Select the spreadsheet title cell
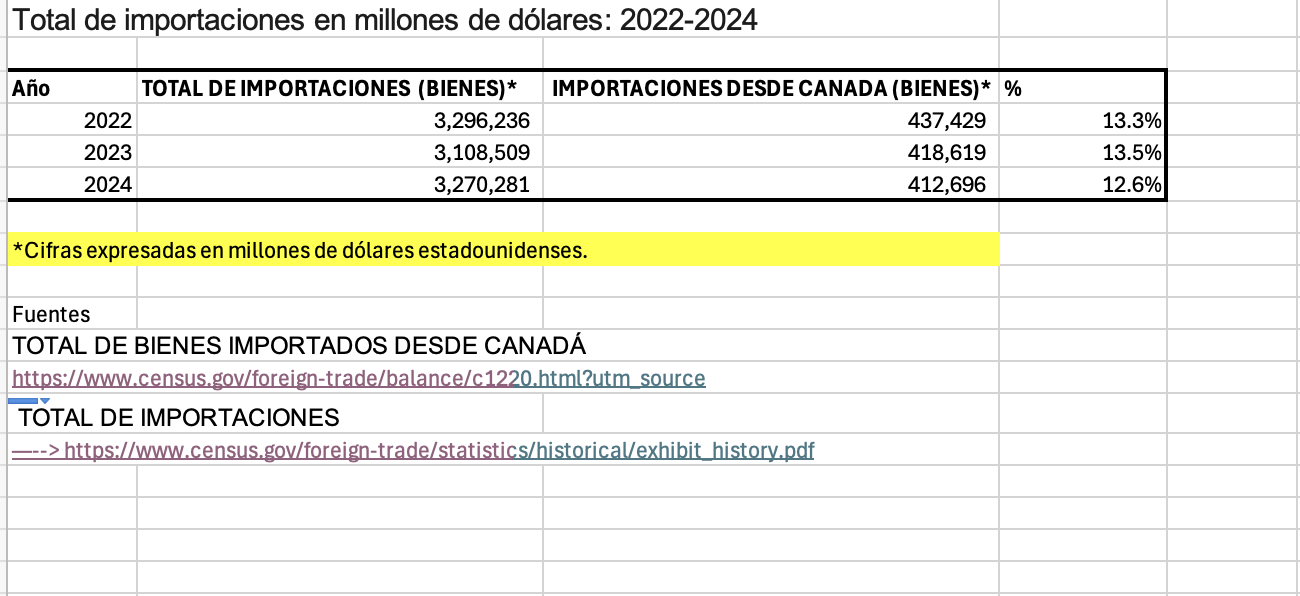Viewport: 1300px width, 596px height. (385, 20)
